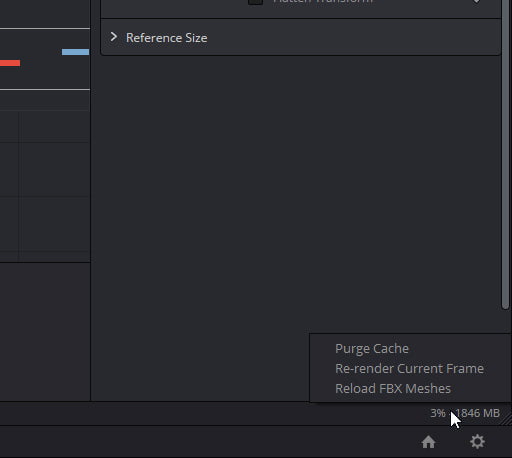Open project settings gear icon
The image size is (512, 458).
[x=477, y=442]
